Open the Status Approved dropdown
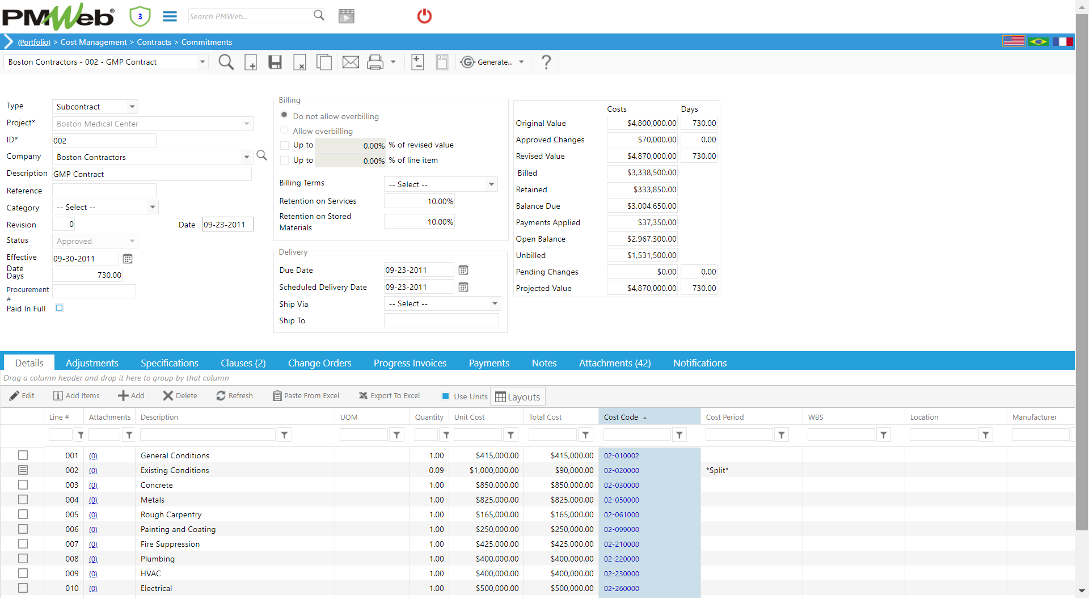 pos(131,241)
